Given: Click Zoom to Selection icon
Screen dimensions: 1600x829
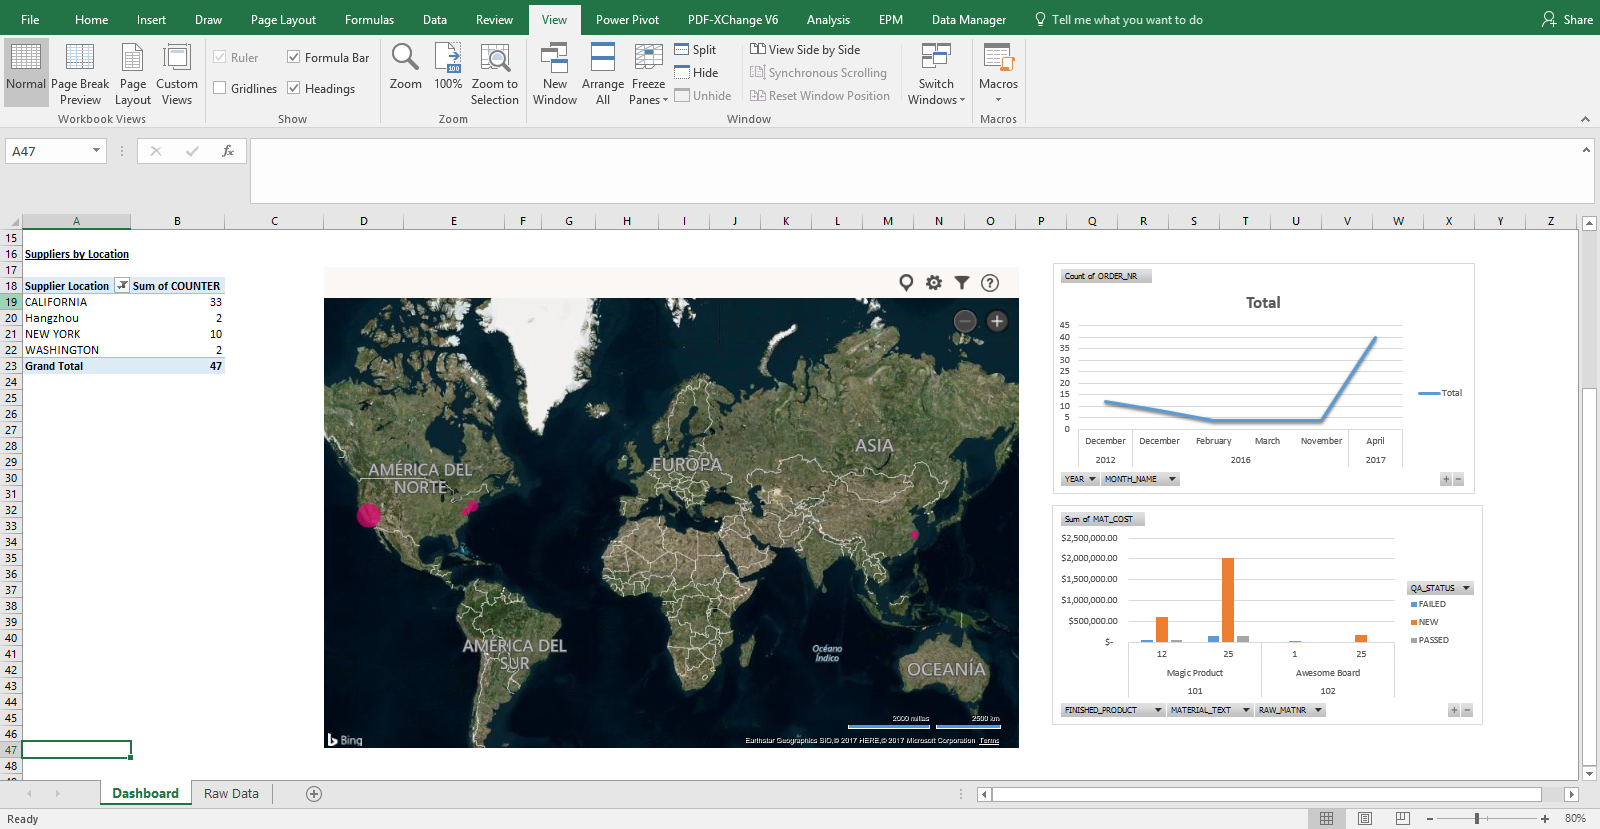Looking at the screenshot, I should pyautogui.click(x=495, y=73).
